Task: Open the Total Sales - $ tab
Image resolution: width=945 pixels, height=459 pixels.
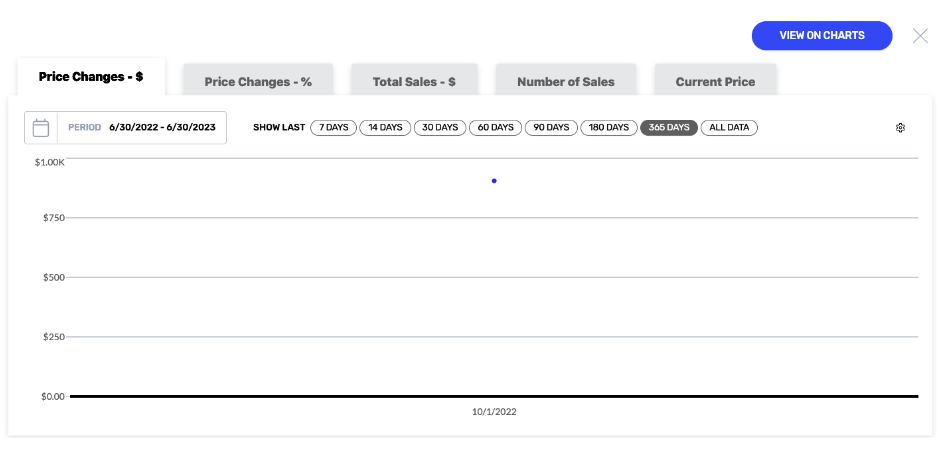Action: click(414, 80)
